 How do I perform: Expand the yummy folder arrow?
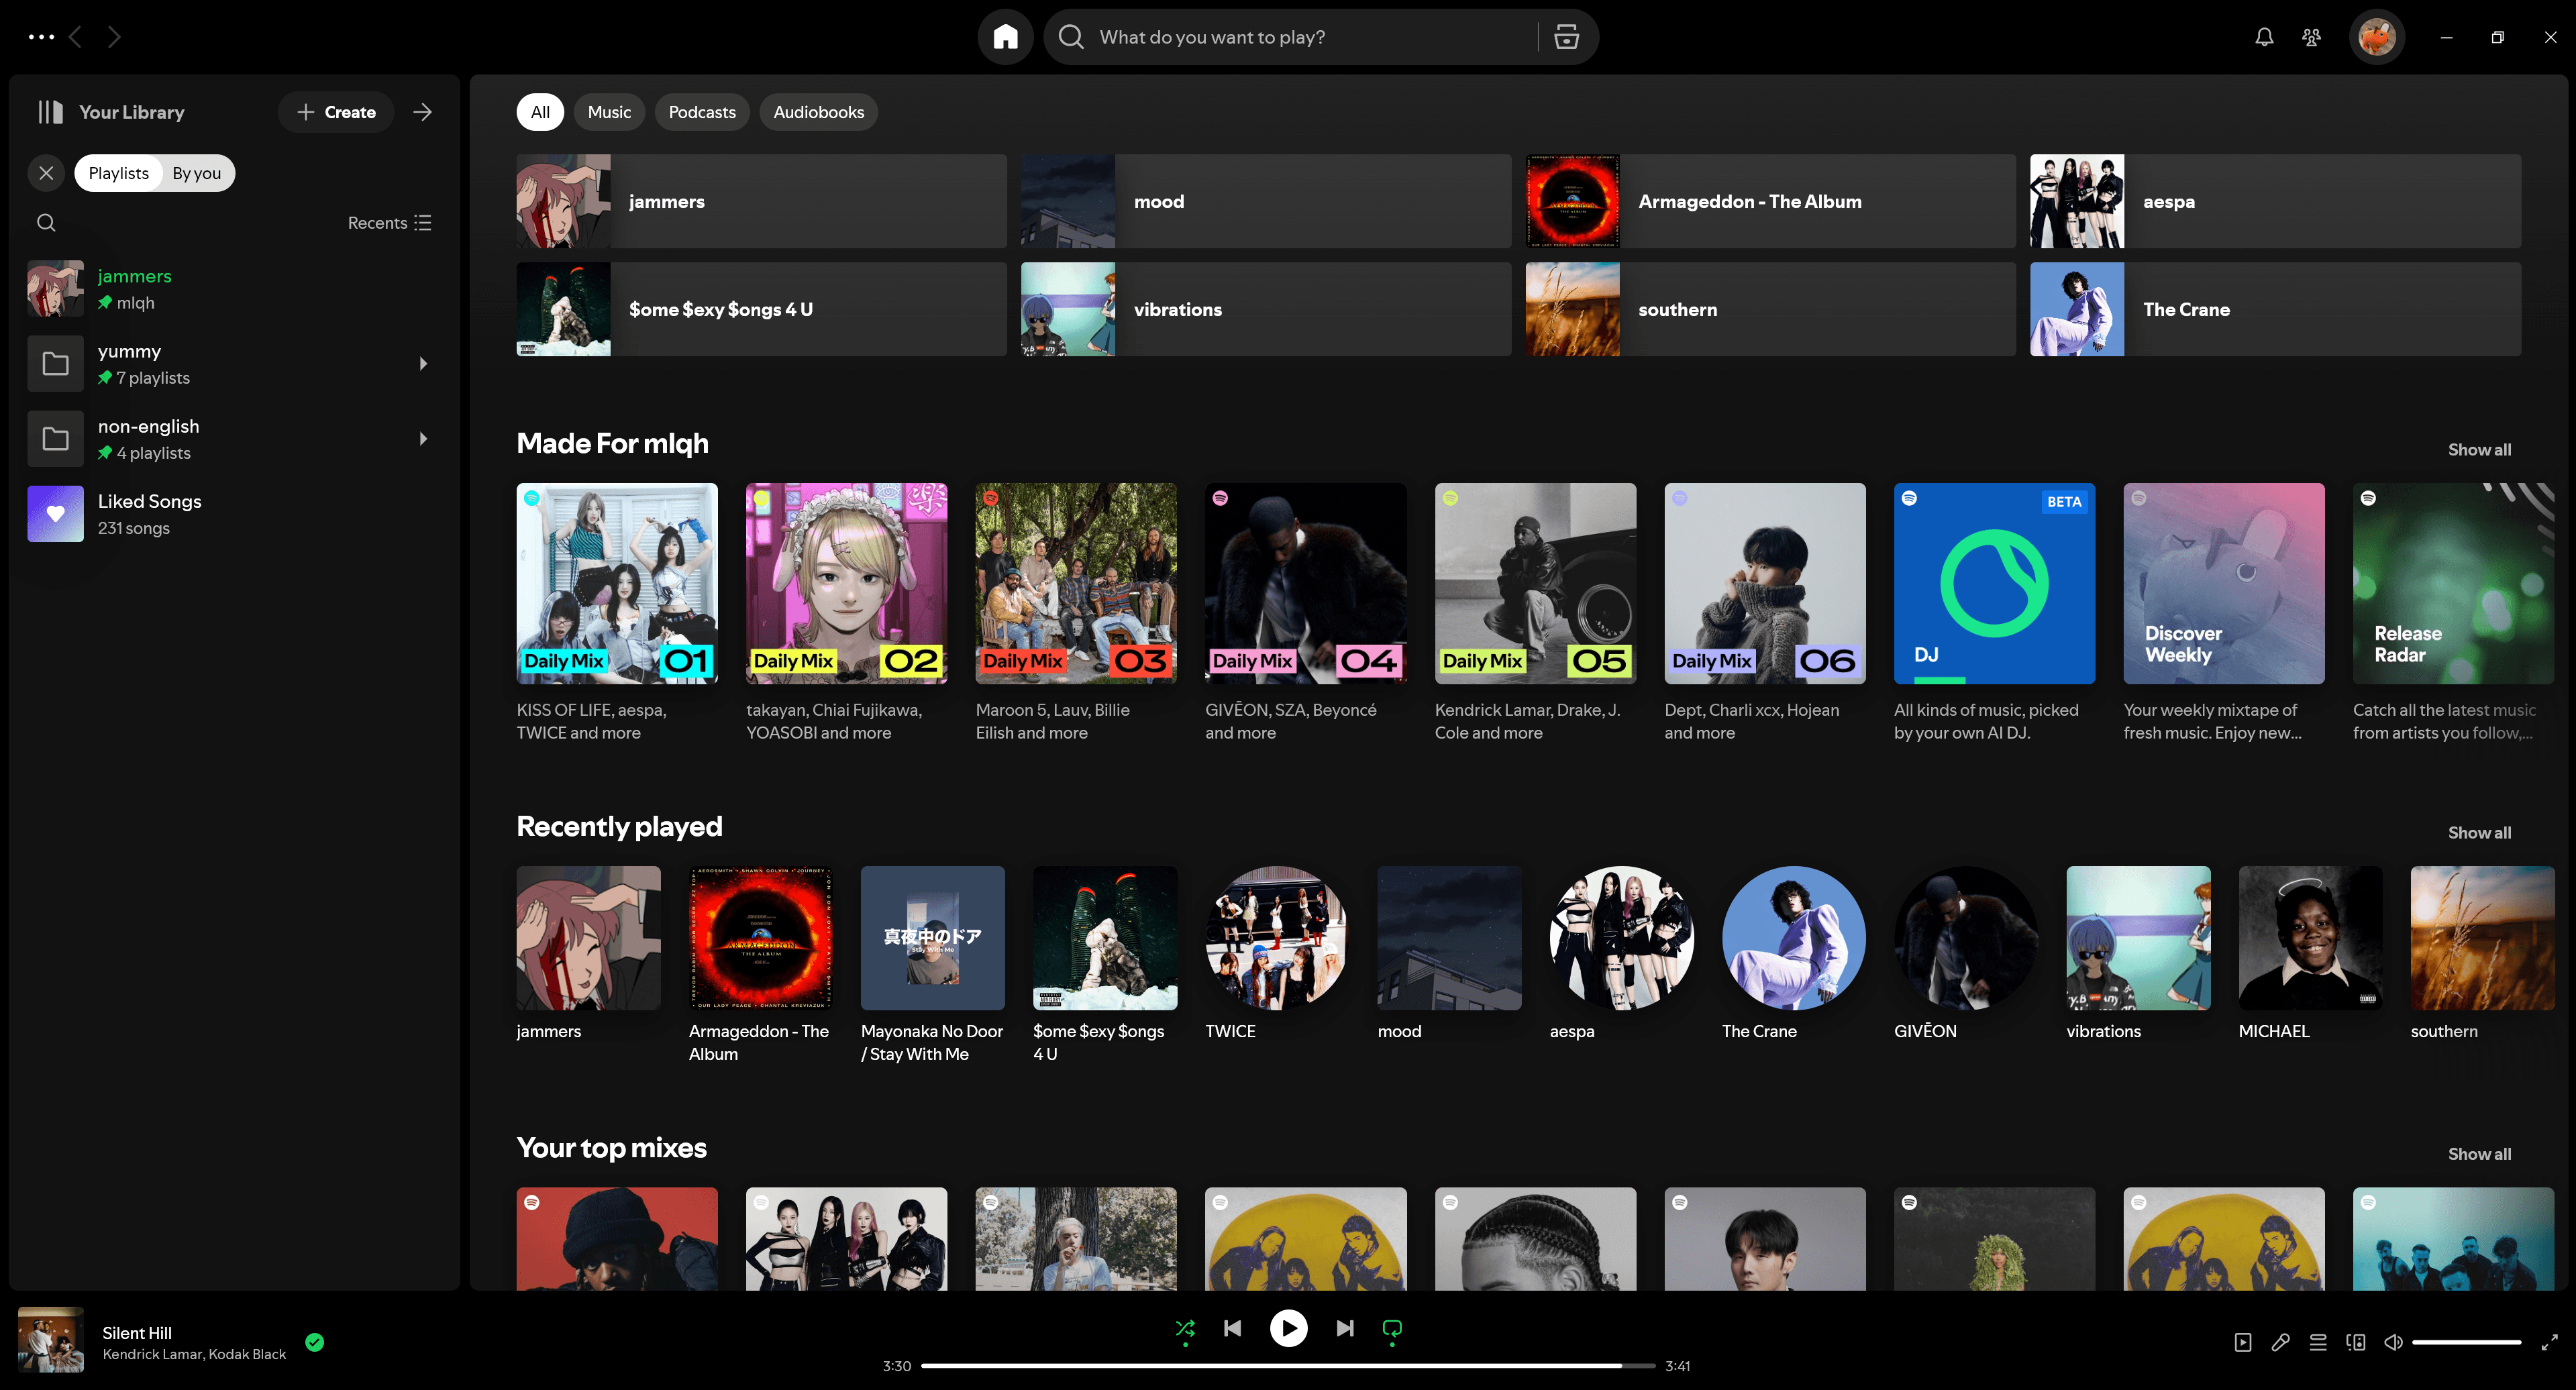coord(423,364)
